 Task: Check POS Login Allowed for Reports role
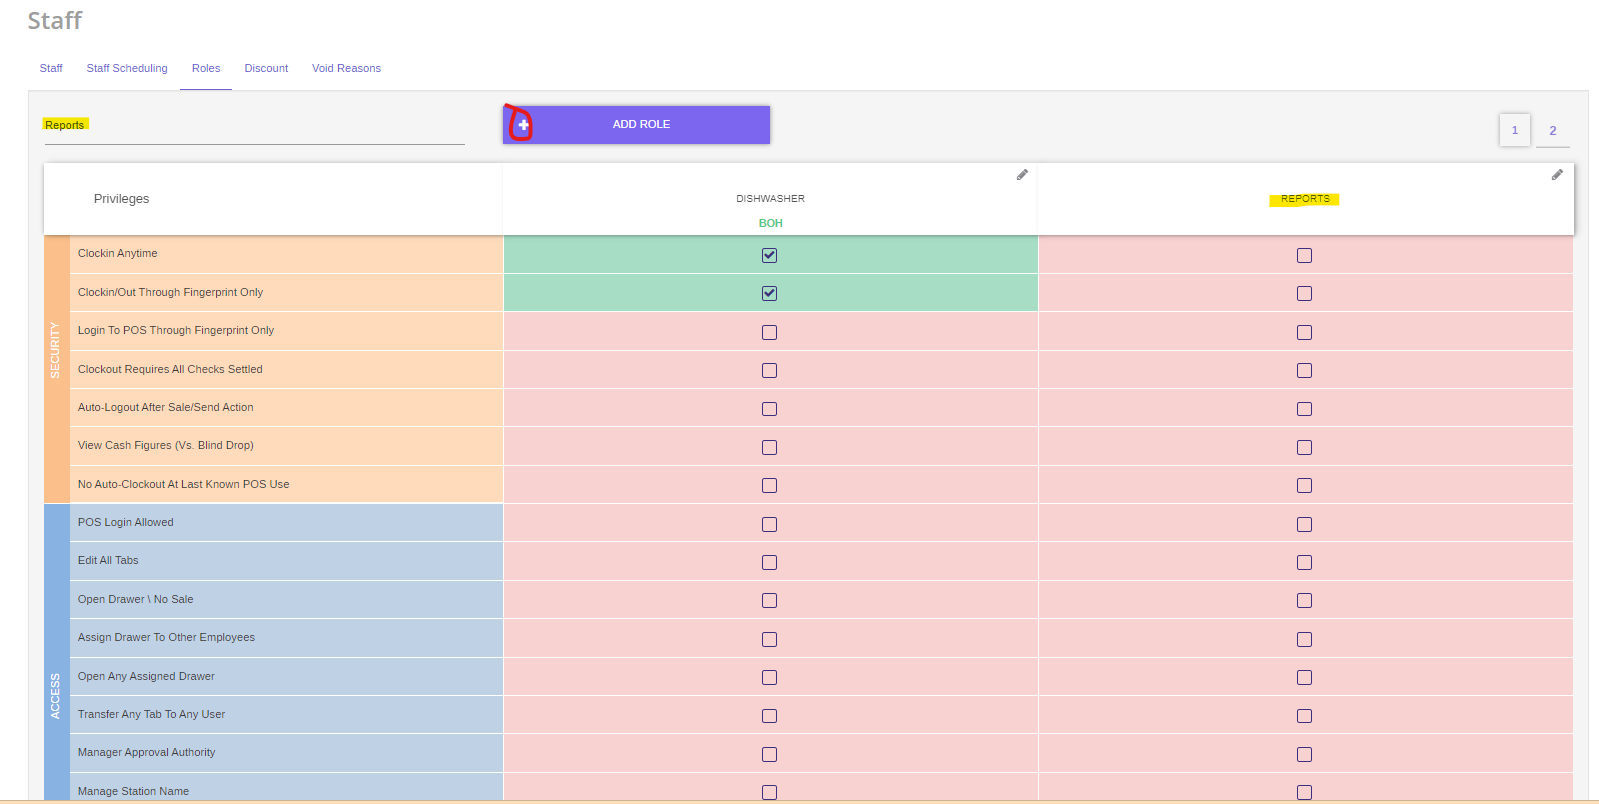pyautogui.click(x=1304, y=524)
